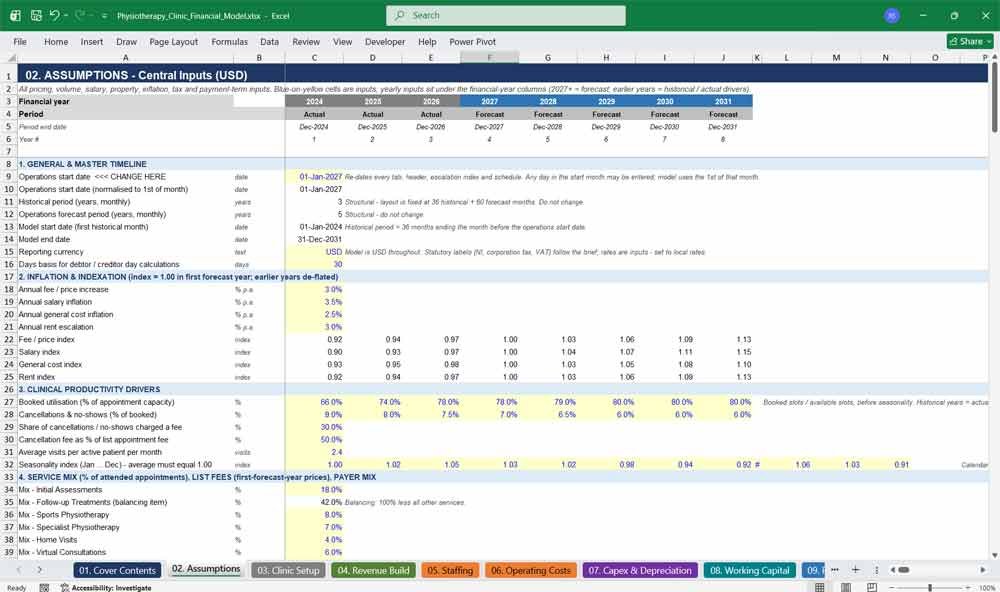Click the 100% zoom level label
Image resolution: width=1000 pixels, height=592 pixels.
click(x=987, y=588)
